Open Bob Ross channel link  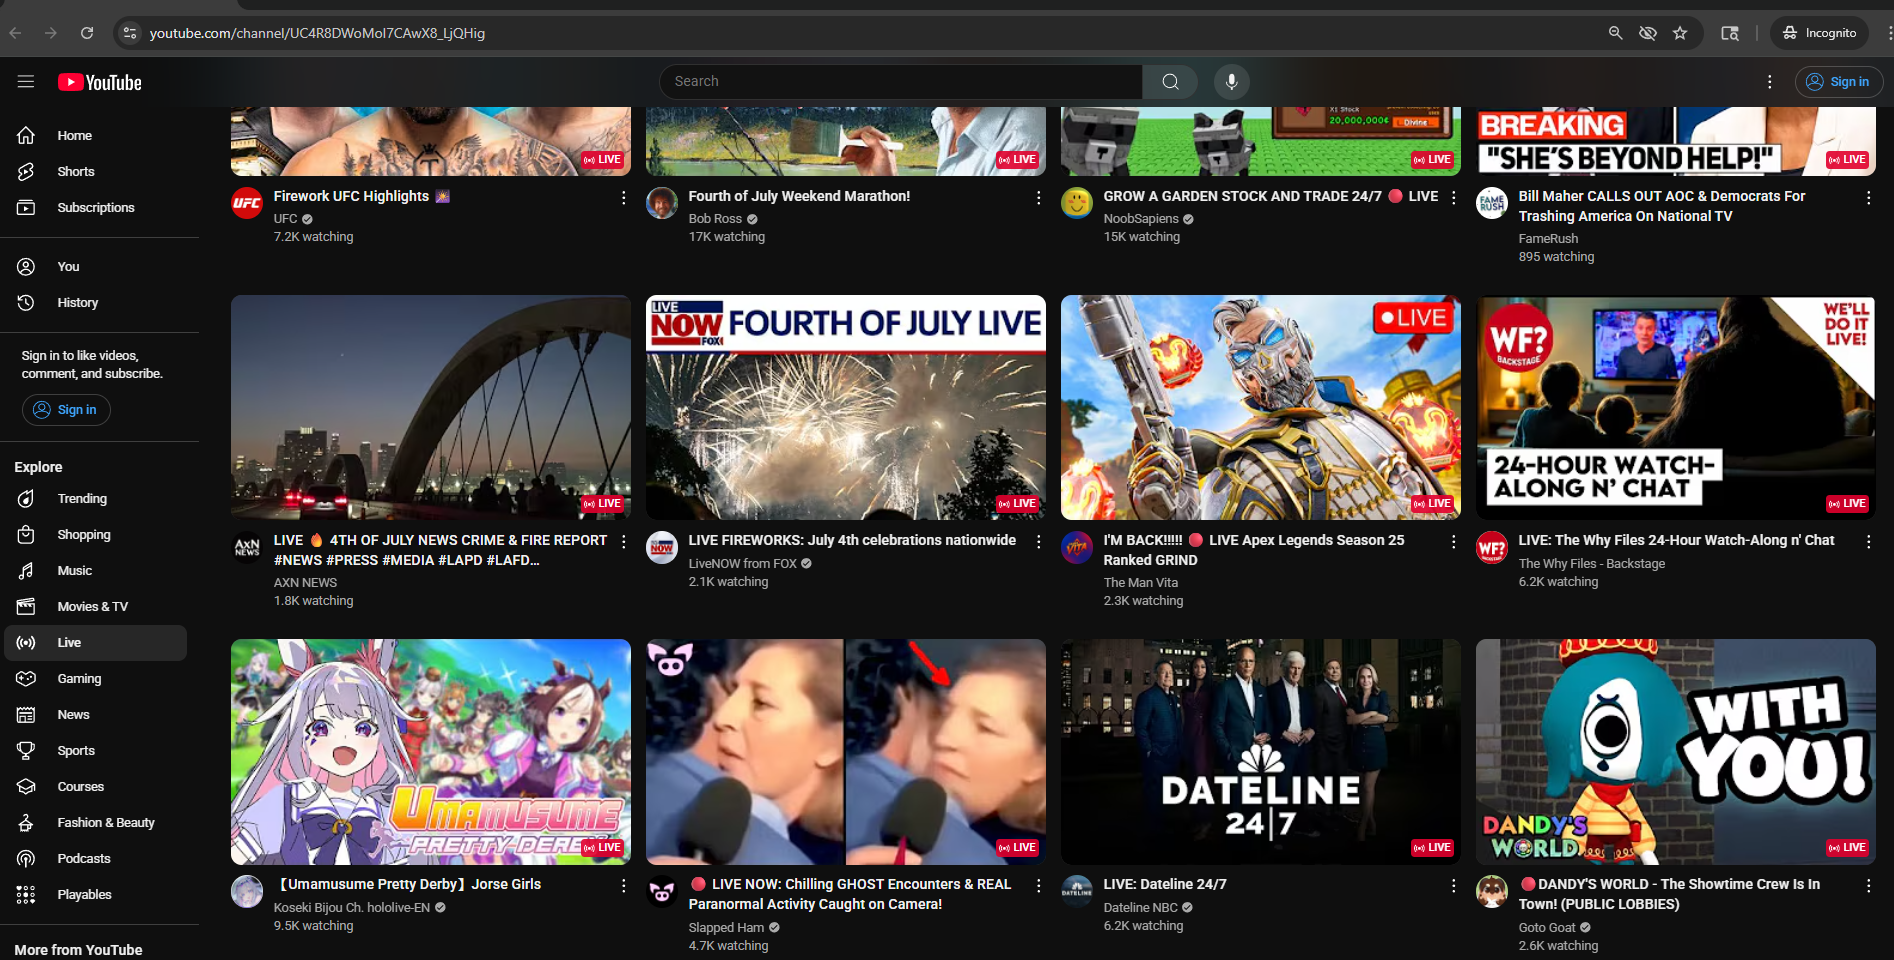[x=715, y=219]
